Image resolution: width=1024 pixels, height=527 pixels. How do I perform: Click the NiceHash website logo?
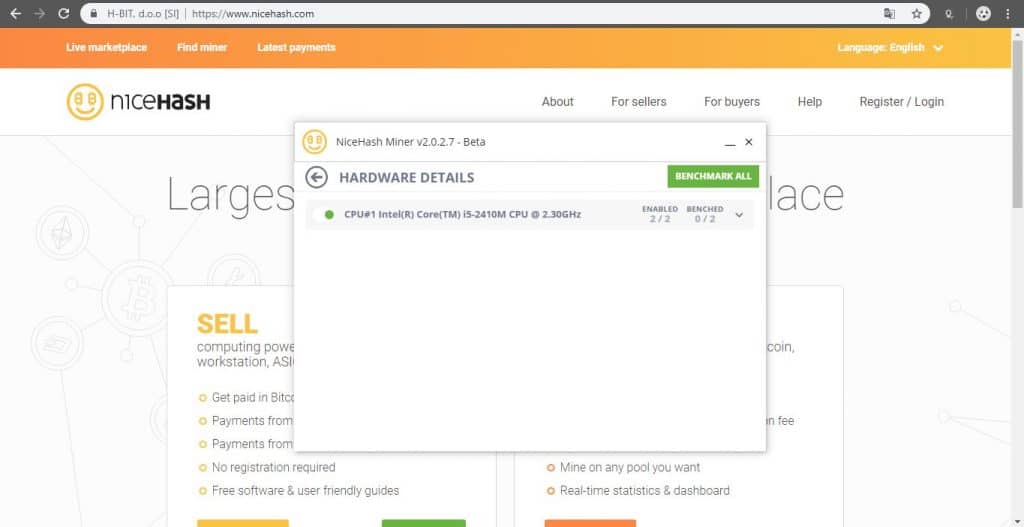pyautogui.click(x=138, y=102)
